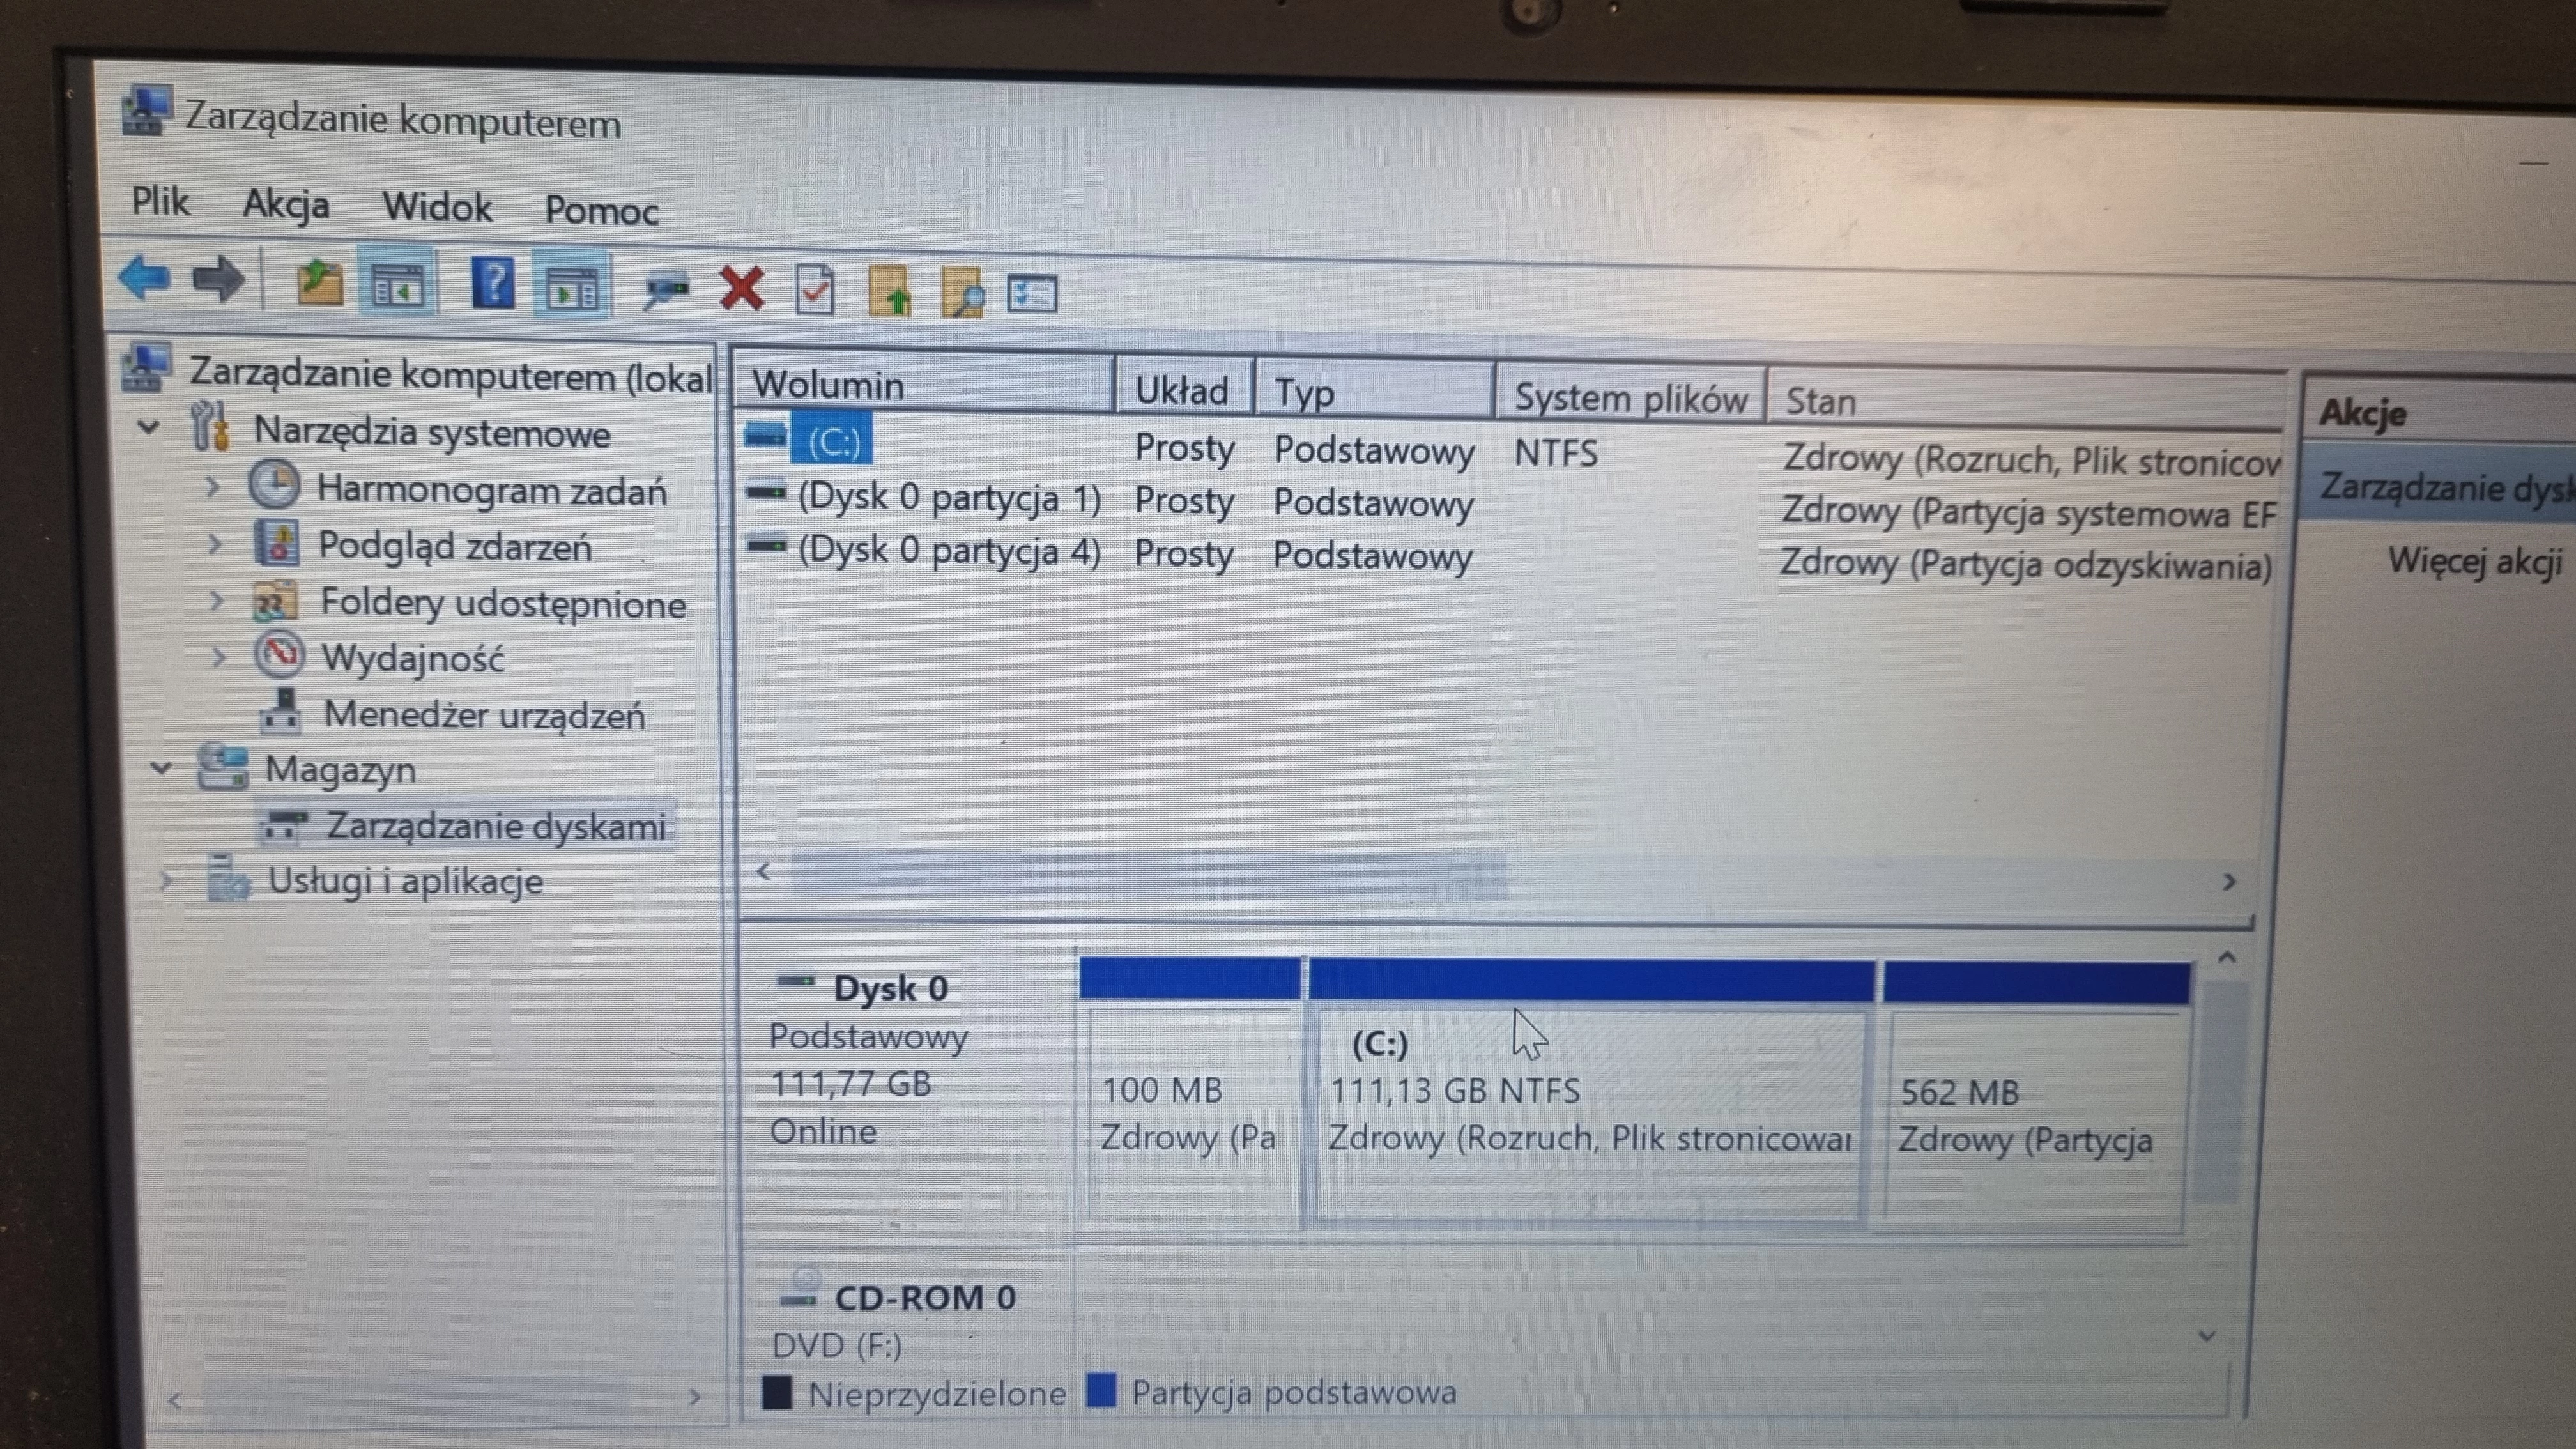Click the Properties checkmark document icon
The image size is (2576, 1449).
coord(814,291)
